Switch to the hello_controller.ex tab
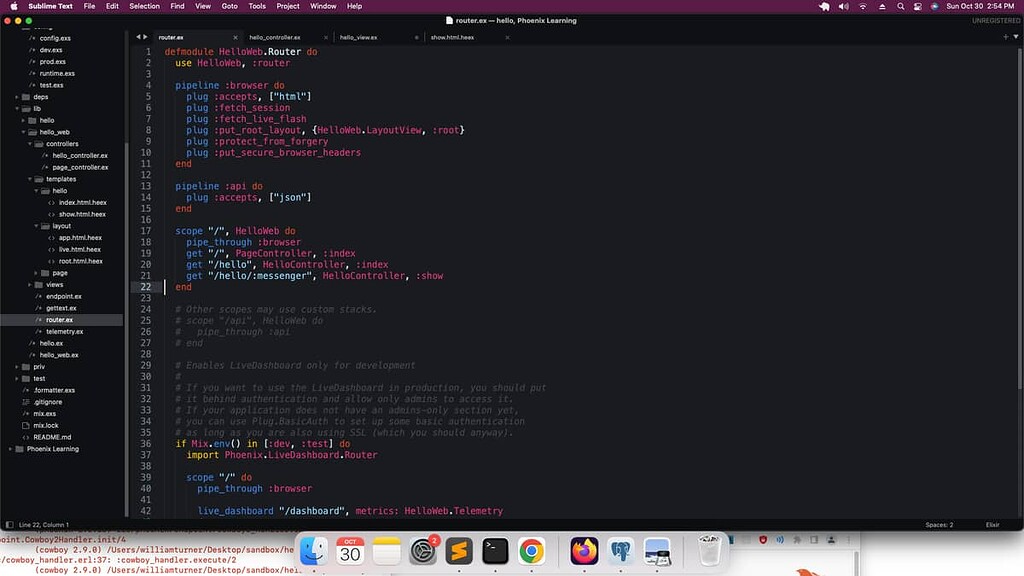The image size is (1024, 576). [277, 37]
